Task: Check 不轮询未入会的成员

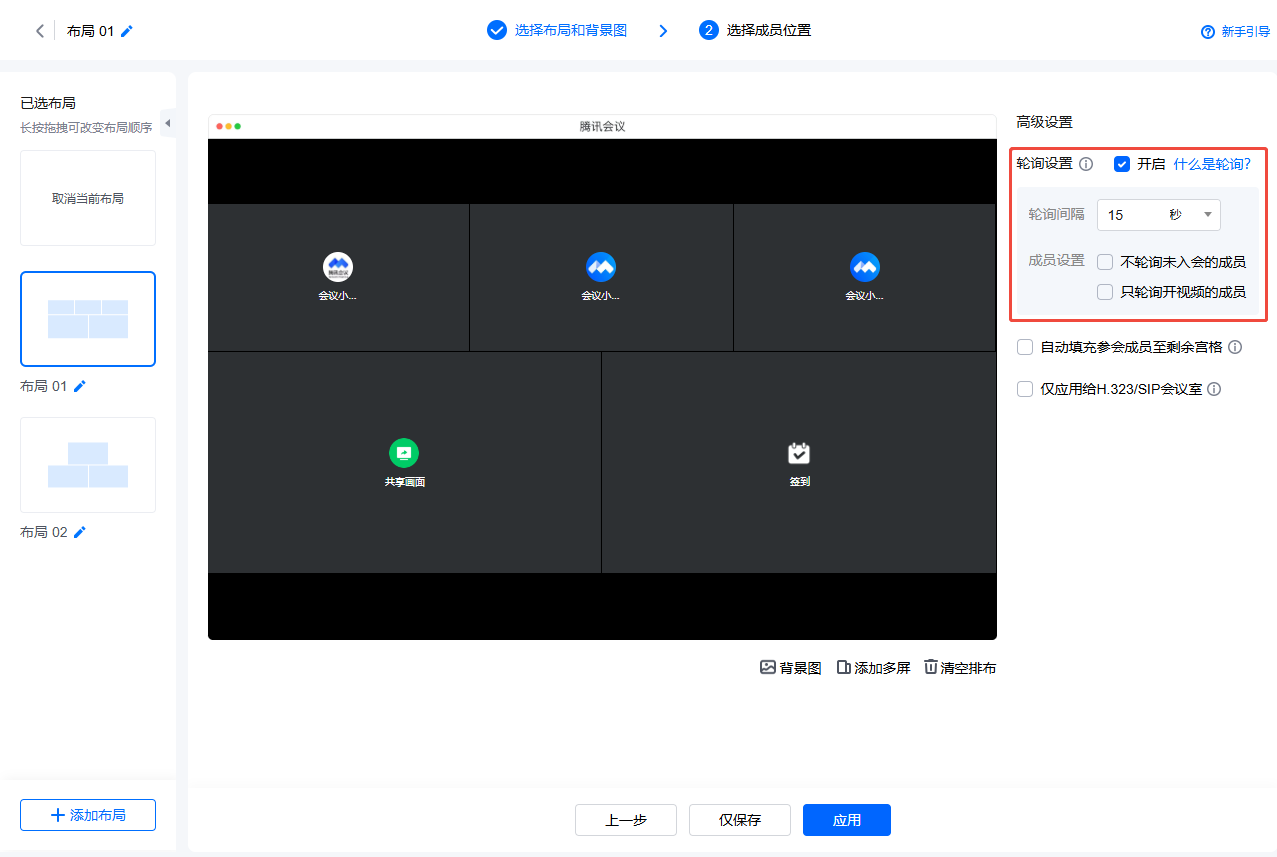Action: point(1105,262)
